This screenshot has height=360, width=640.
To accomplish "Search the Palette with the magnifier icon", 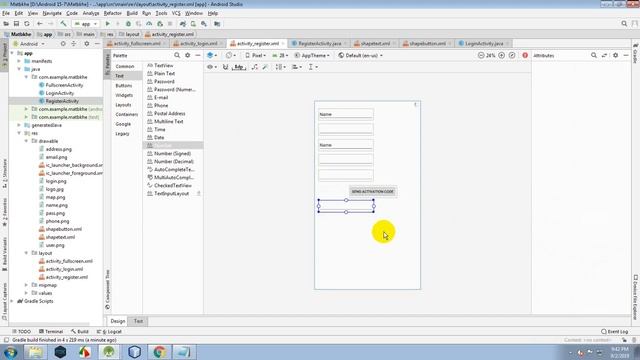I will pos(177,55).
